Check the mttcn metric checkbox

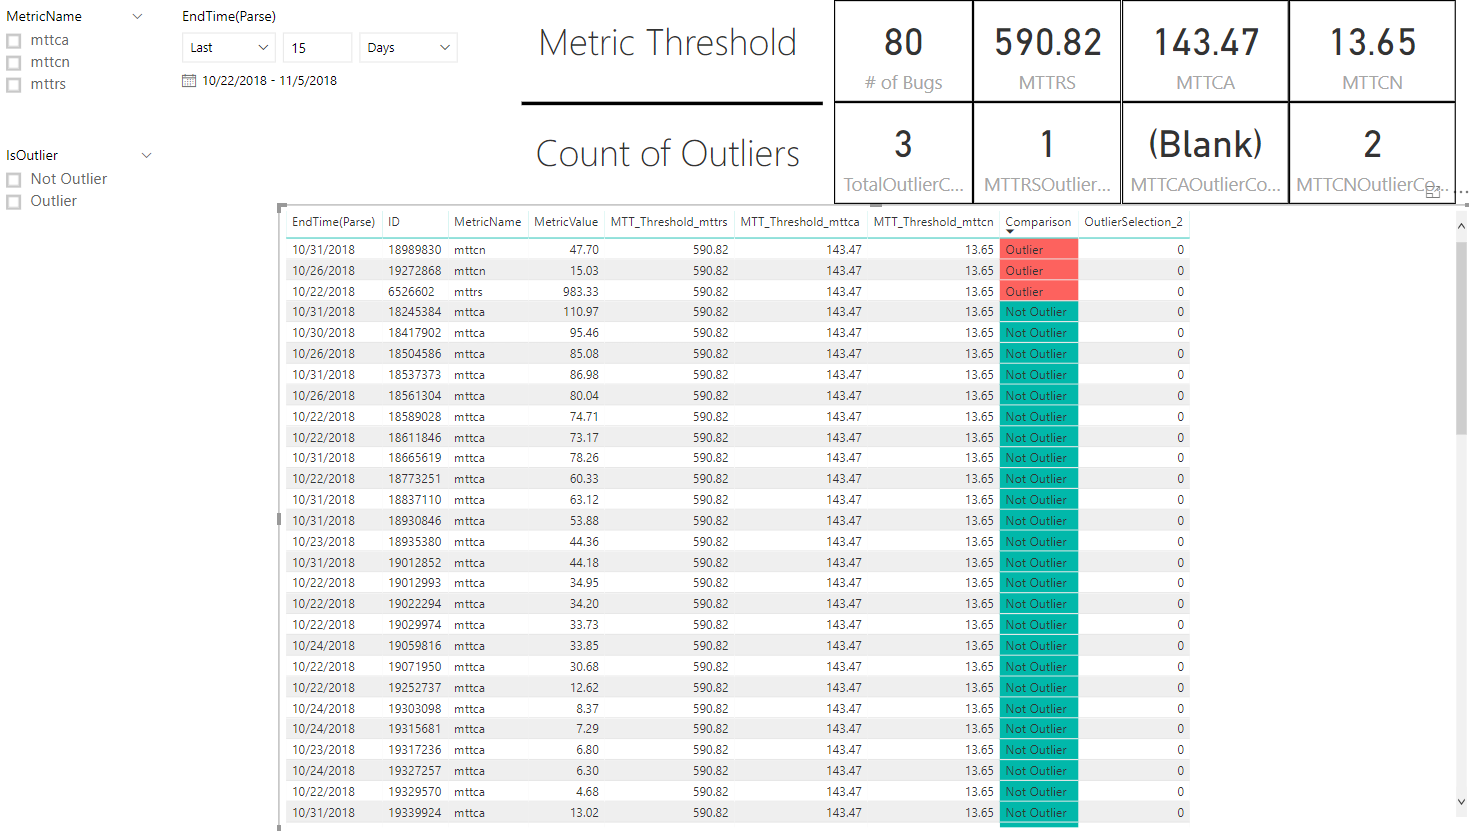coord(14,63)
